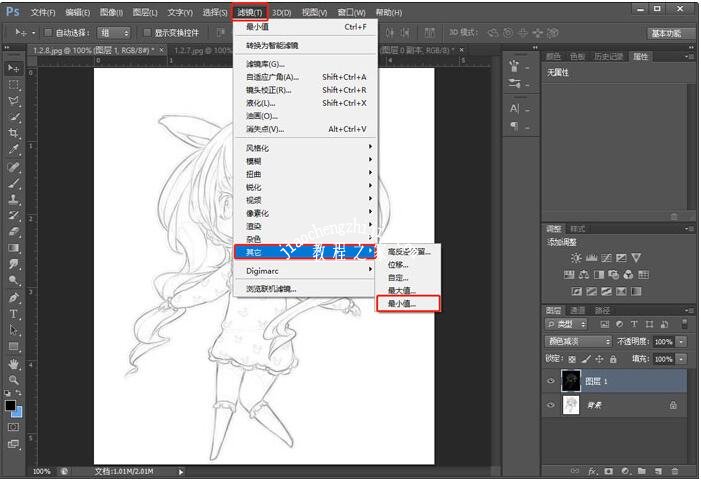Viewport: 701px width, 481px height.
Task: Click 液化(L)... in the filter menu
Action: pyautogui.click(x=261, y=103)
